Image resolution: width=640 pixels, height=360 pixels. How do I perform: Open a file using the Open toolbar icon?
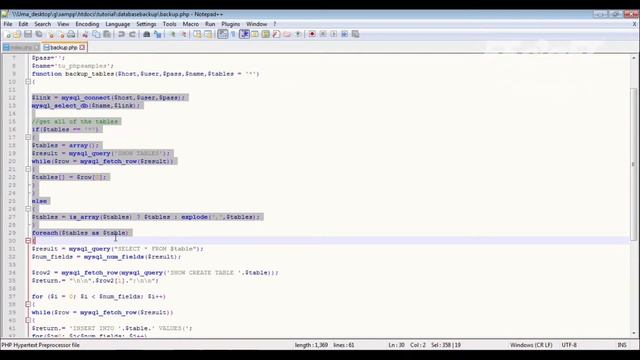pyautogui.click(x=17, y=34)
